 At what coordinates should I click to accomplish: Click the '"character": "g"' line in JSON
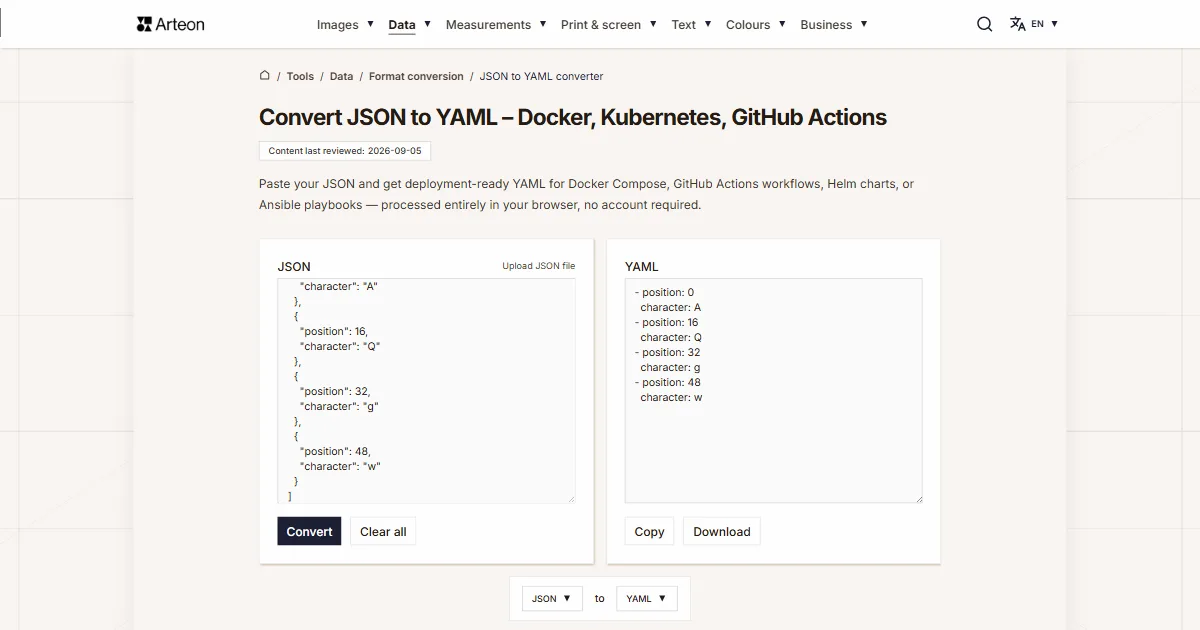click(339, 406)
